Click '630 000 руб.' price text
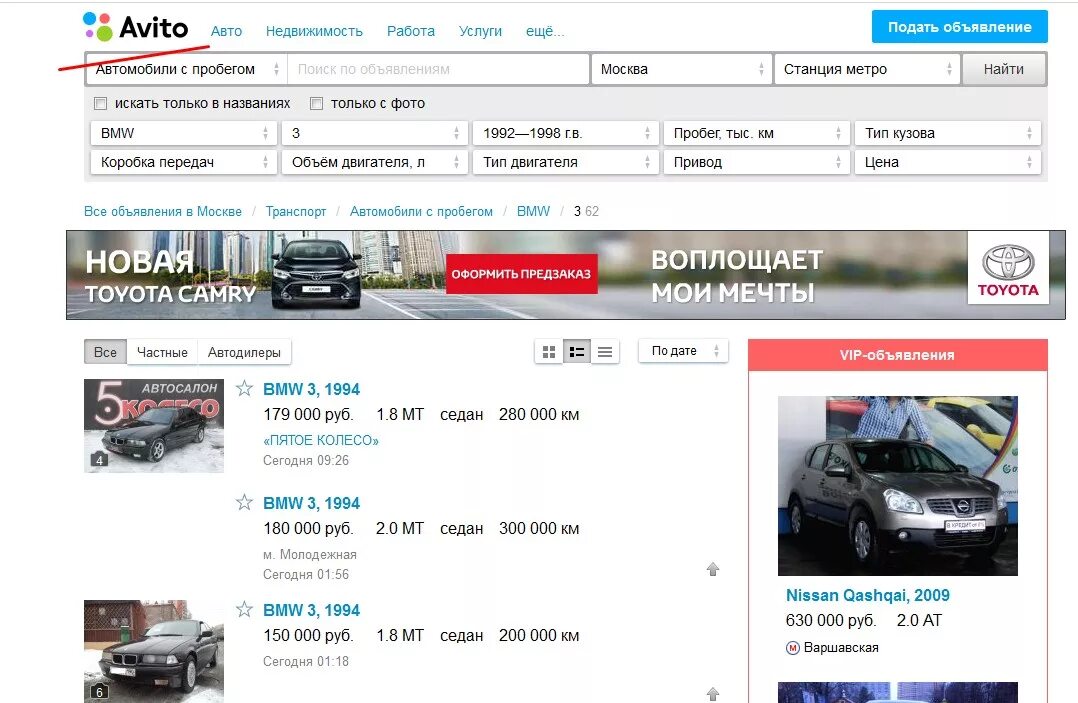Screen dimensions: 1078x703 [x=830, y=621]
